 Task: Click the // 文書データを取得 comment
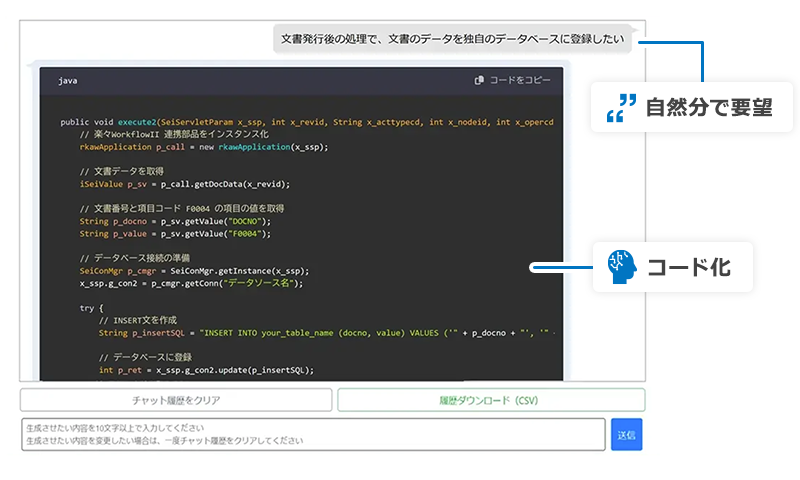click(x=121, y=171)
